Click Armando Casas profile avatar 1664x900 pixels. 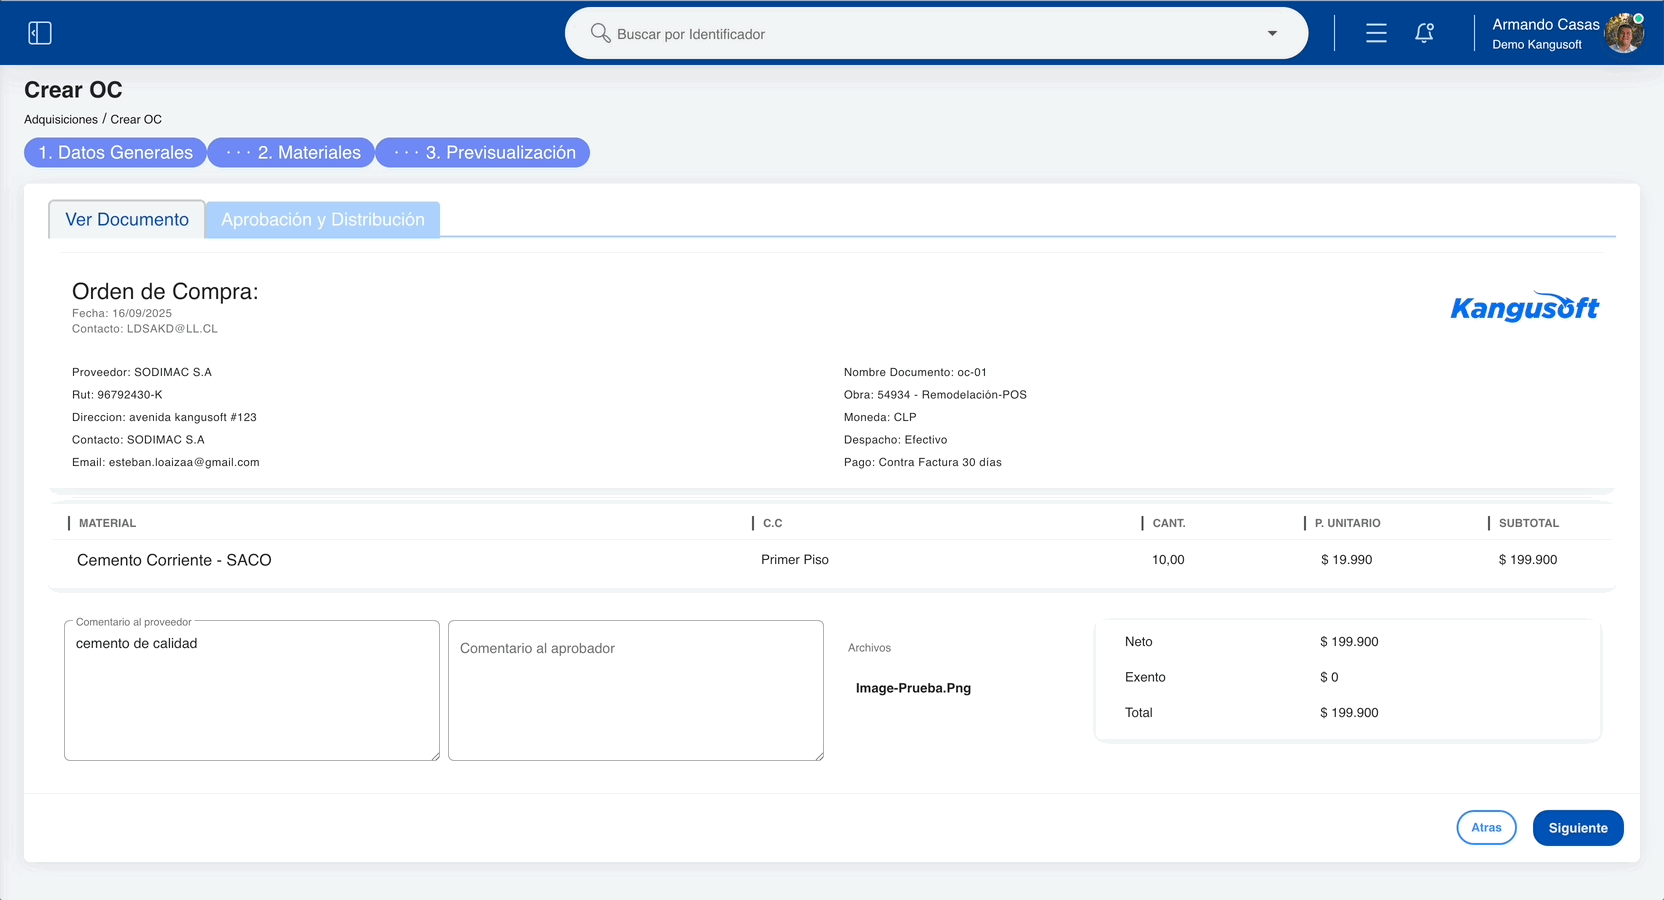pyautogui.click(x=1624, y=33)
